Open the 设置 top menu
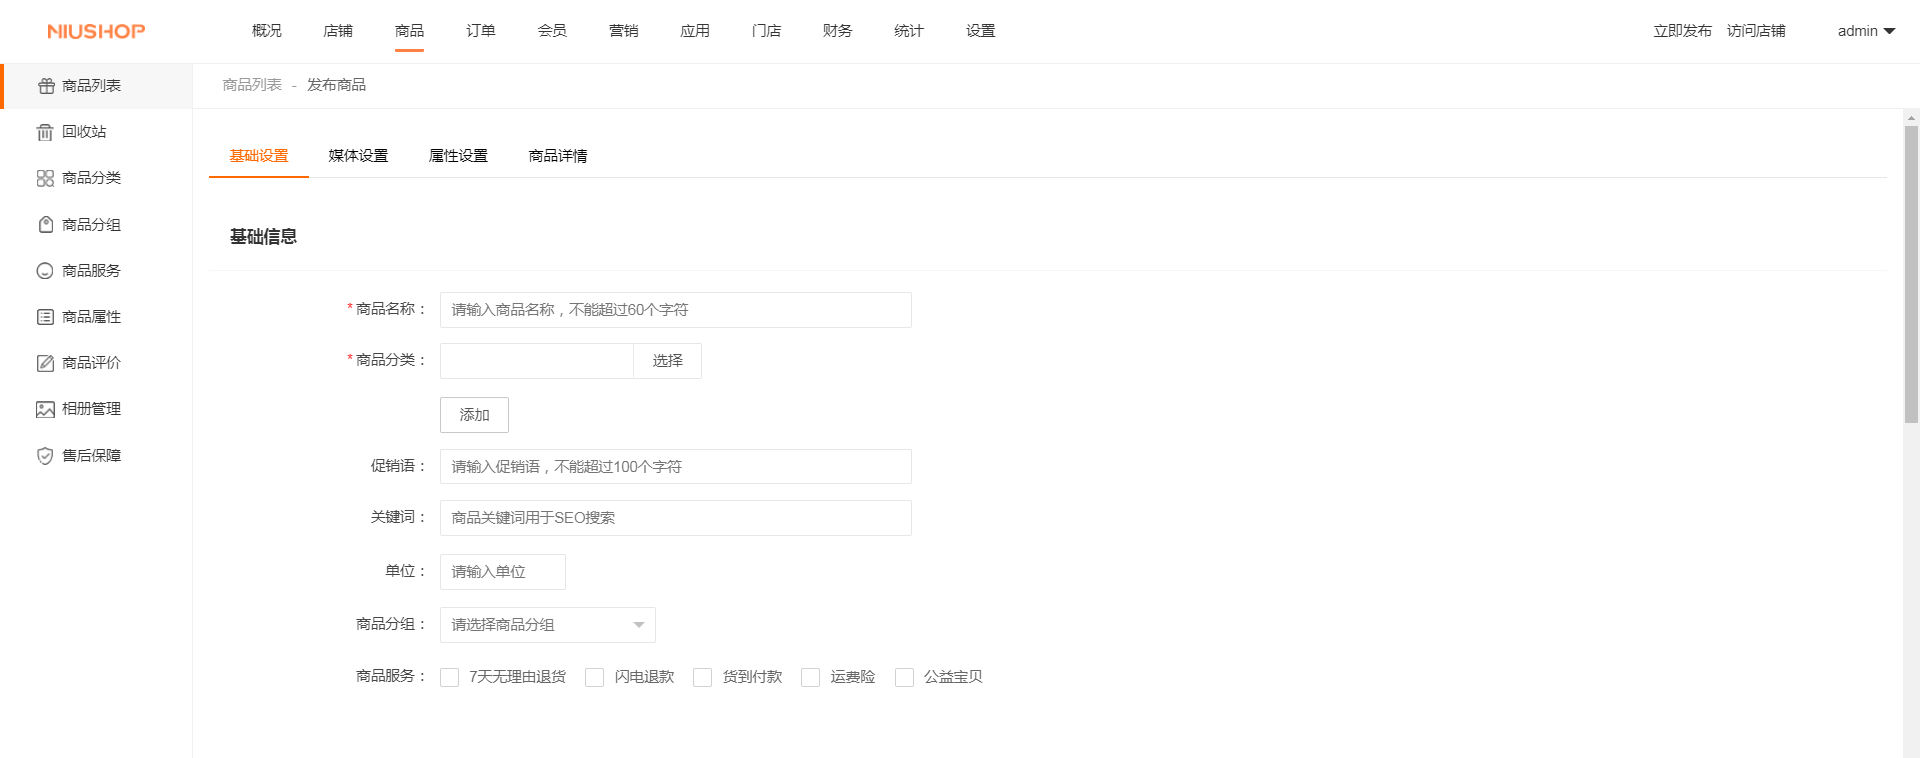Viewport: 1920px width, 758px height. point(981,31)
